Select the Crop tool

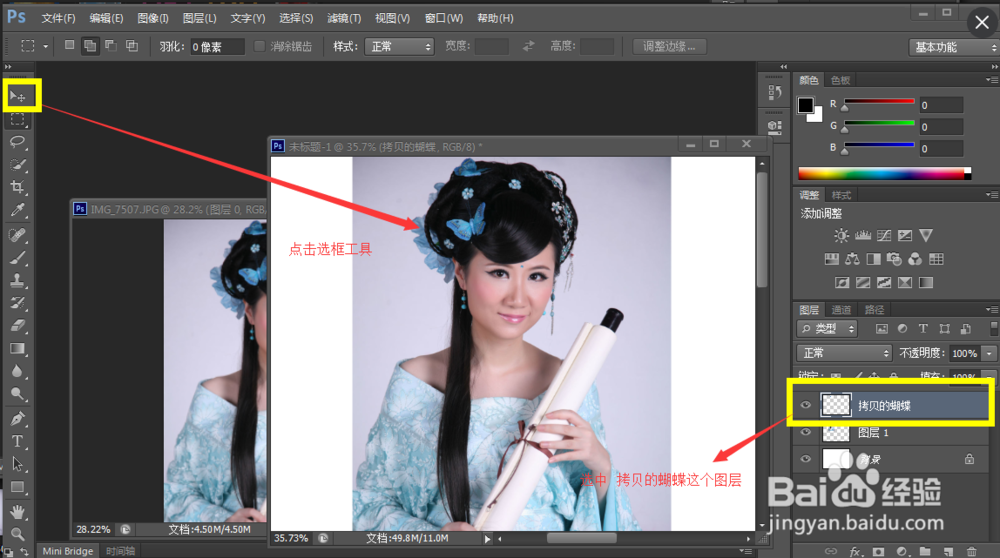tap(18, 187)
